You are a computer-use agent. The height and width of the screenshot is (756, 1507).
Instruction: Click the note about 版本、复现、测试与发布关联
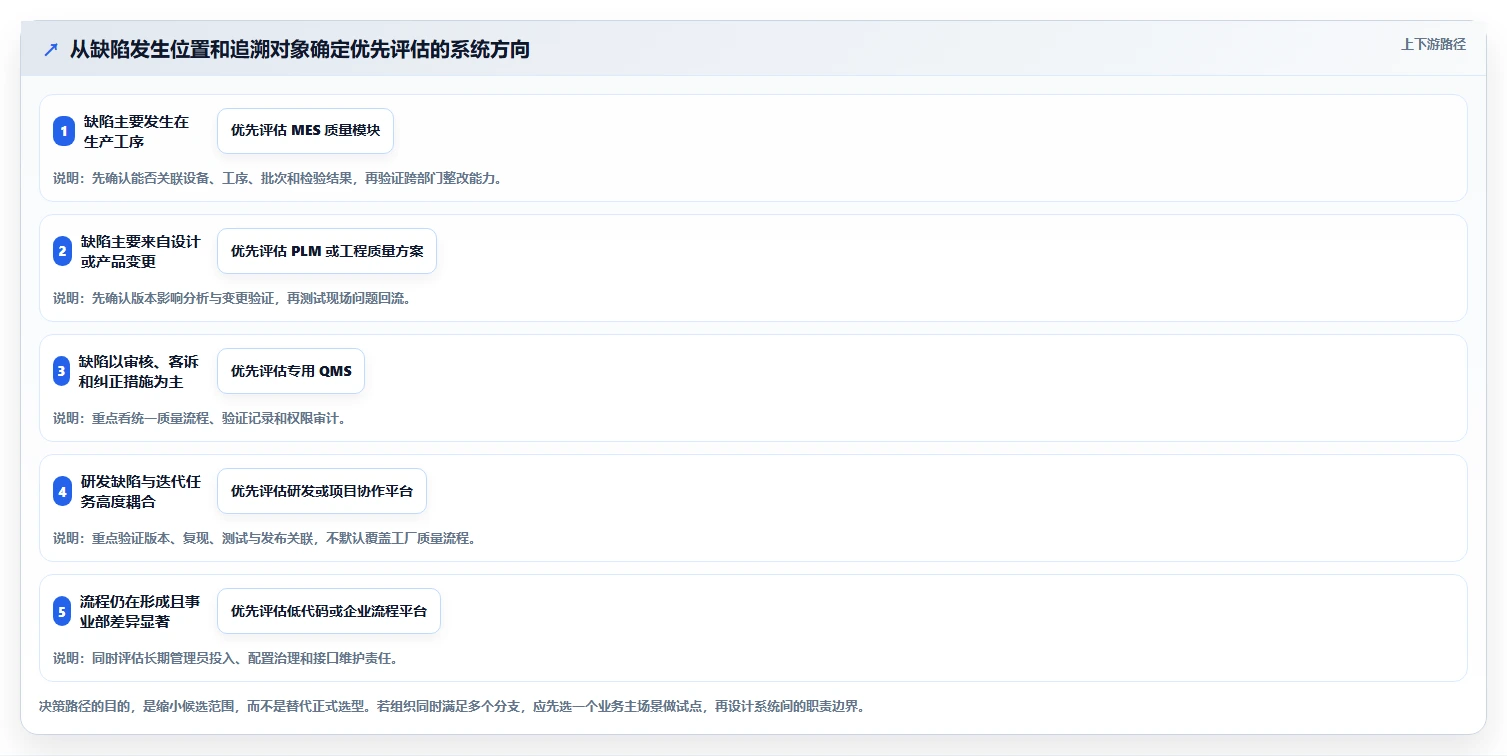pyautogui.click(x=264, y=538)
